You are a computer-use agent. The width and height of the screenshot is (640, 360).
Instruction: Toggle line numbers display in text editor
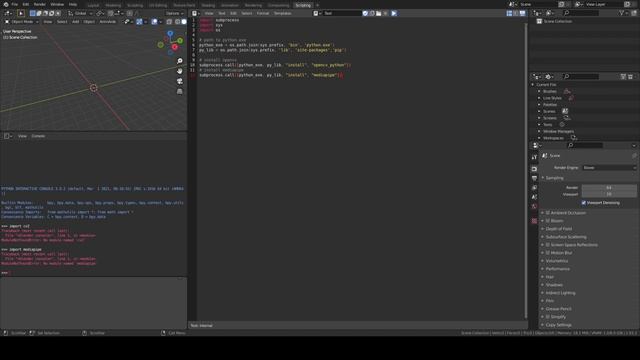509,13
